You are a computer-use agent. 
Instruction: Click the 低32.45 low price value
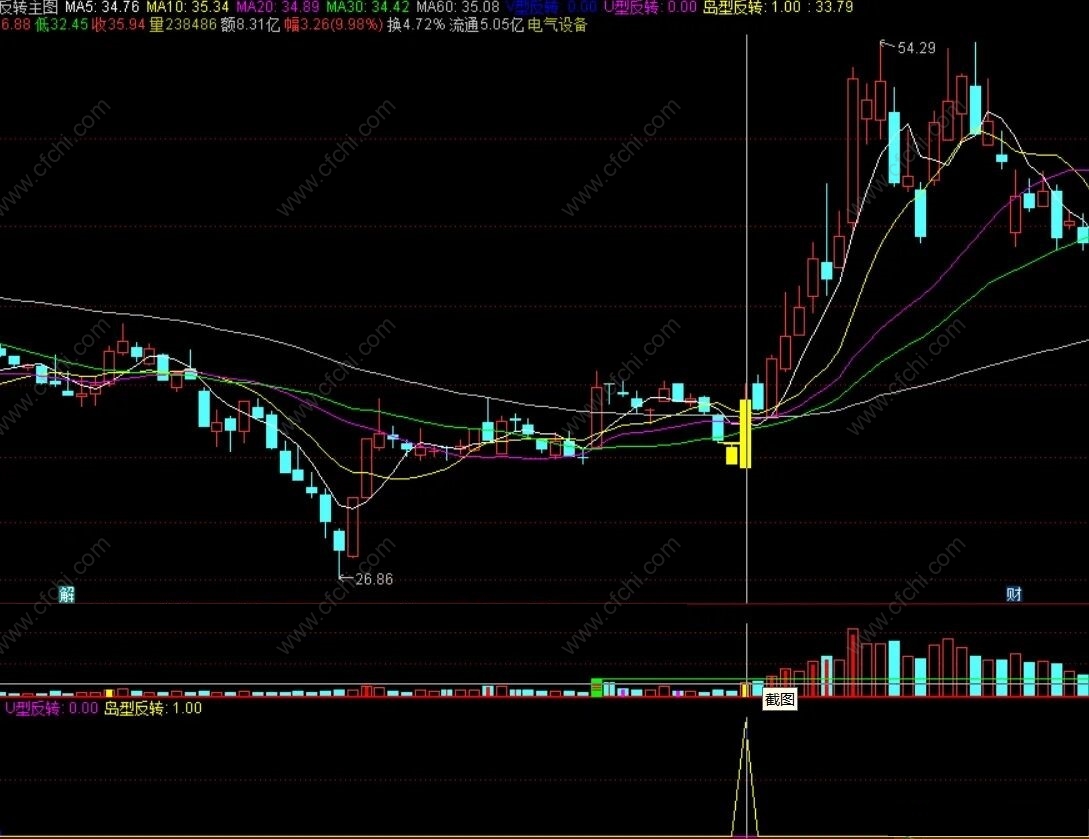[61, 26]
